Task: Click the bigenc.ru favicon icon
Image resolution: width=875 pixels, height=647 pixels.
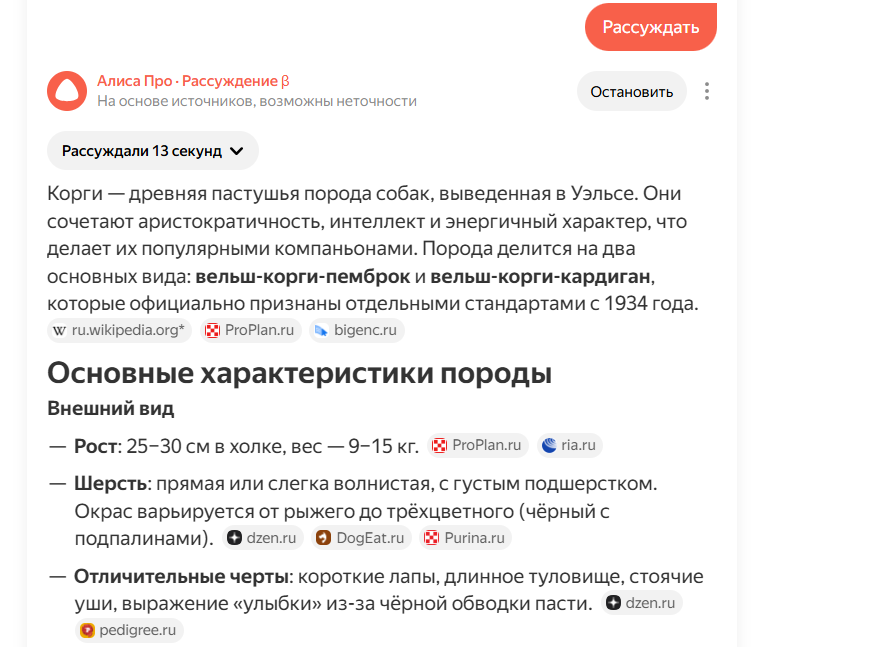Action: (319, 330)
